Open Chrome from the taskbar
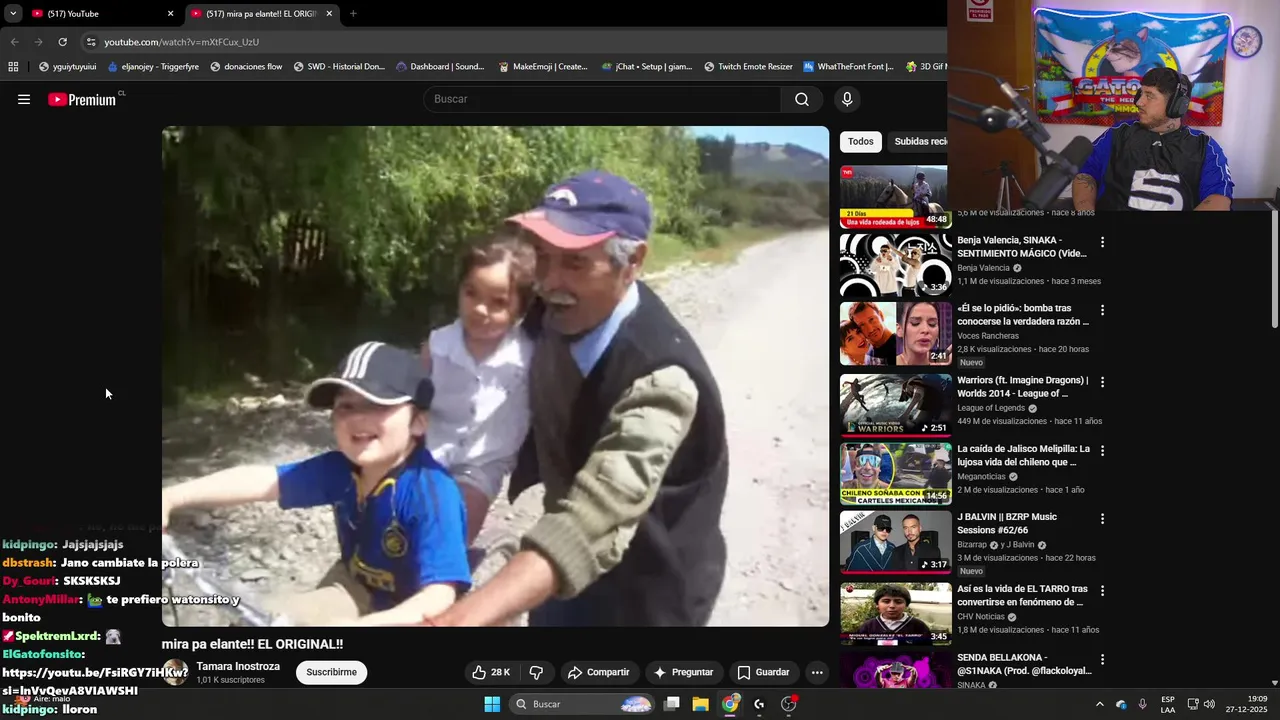The width and height of the screenshot is (1280, 720). 730,704
